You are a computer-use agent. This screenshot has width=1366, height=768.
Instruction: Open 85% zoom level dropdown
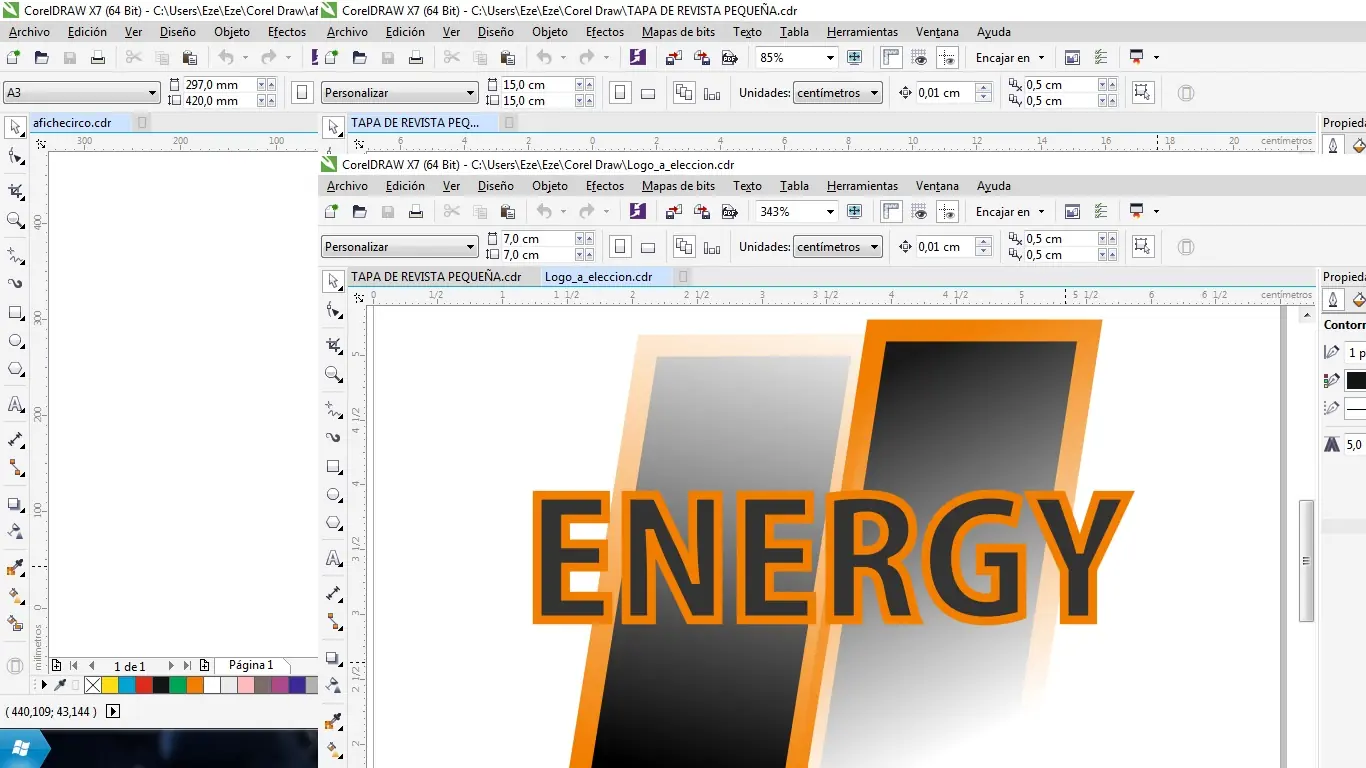[829, 58]
